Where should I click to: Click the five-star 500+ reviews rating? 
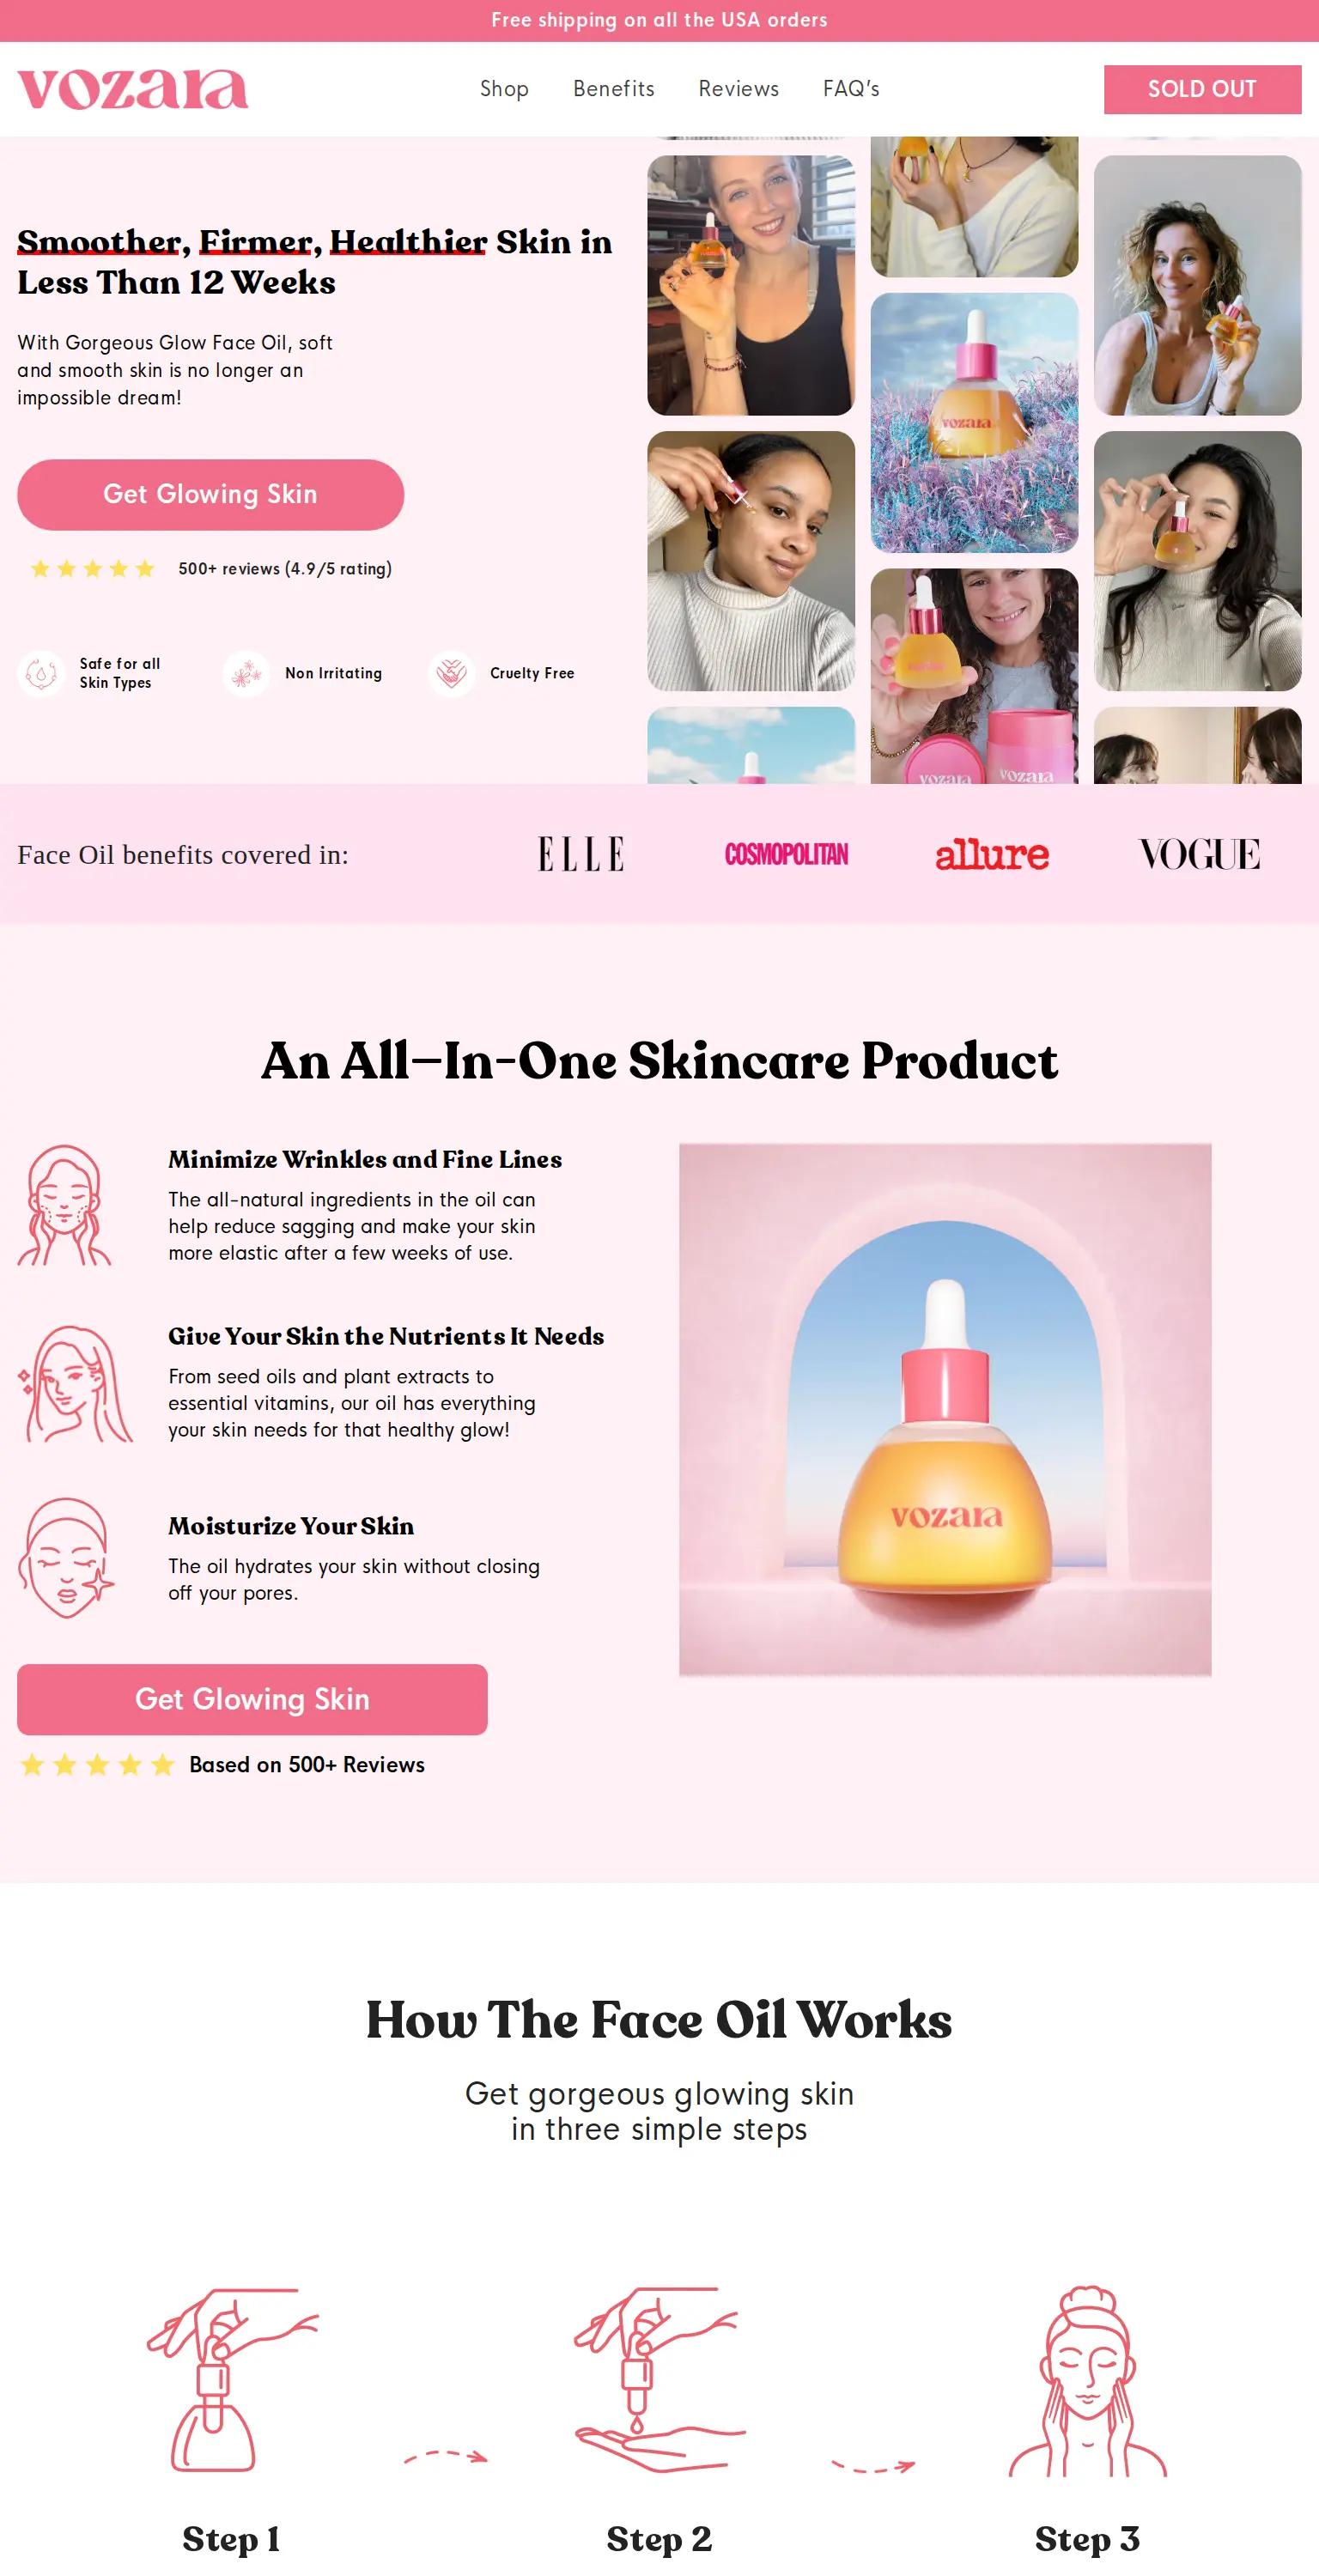(210, 569)
